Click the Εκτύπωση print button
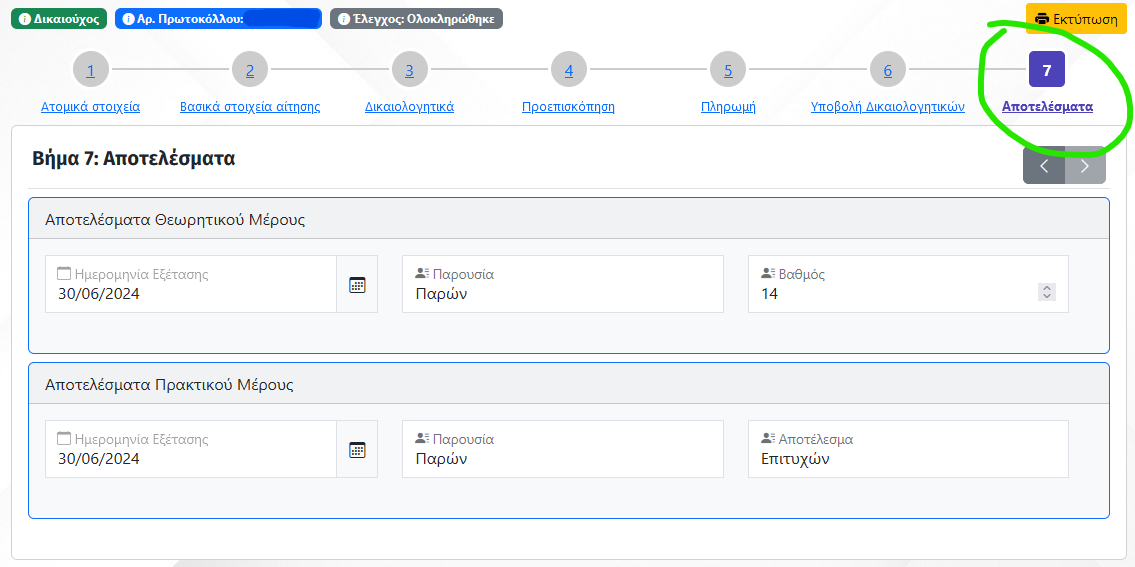 1076,19
